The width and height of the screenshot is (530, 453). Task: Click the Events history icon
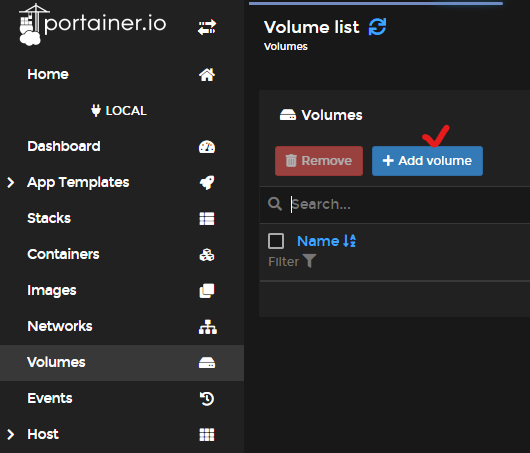point(207,399)
